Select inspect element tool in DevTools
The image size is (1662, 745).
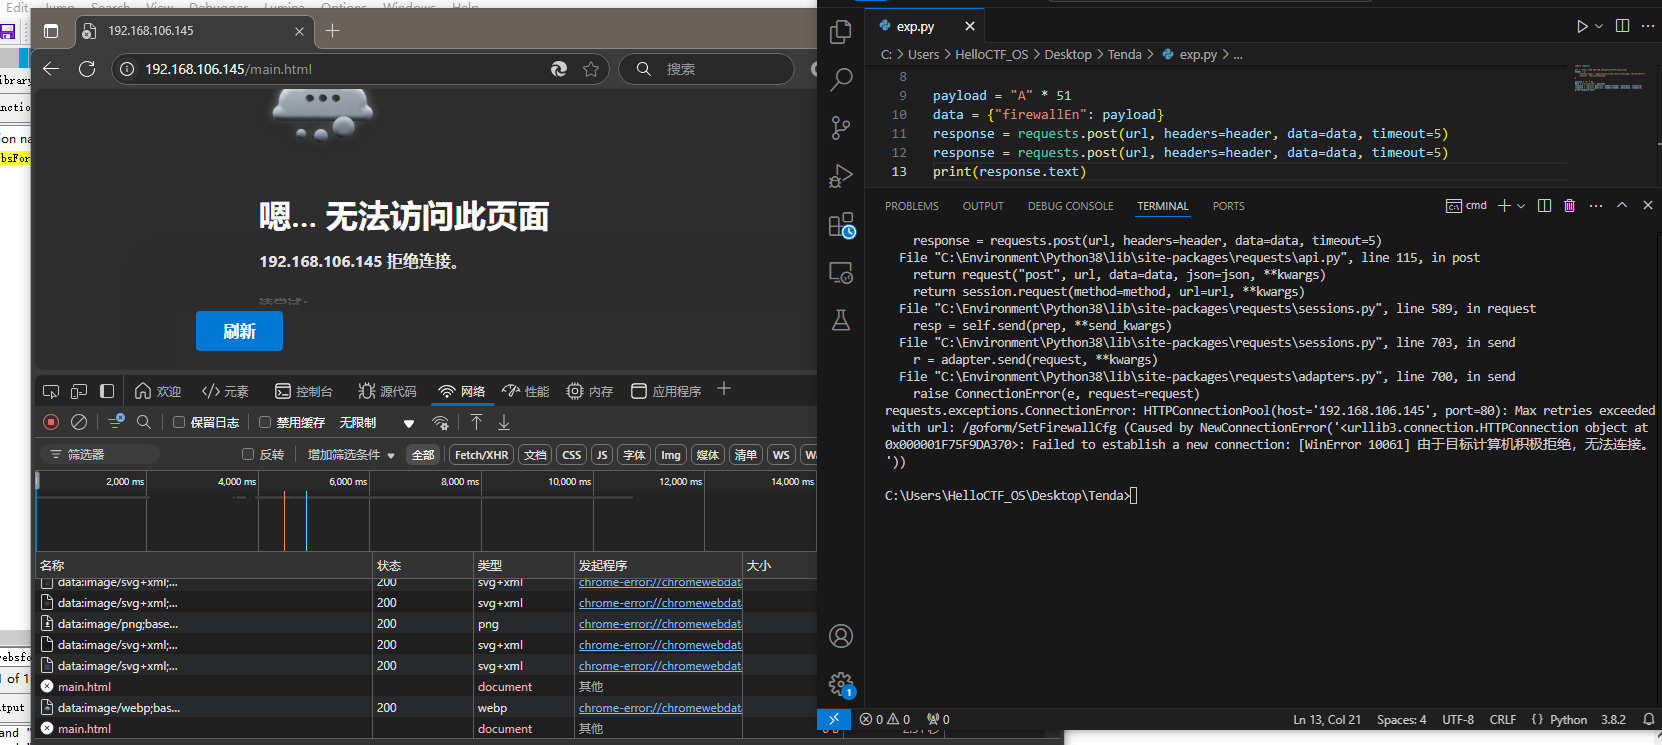(51, 391)
